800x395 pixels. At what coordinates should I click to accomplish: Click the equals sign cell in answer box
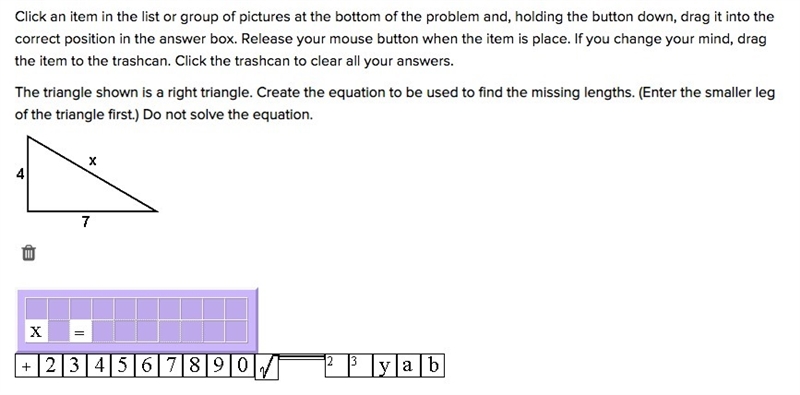80,332
